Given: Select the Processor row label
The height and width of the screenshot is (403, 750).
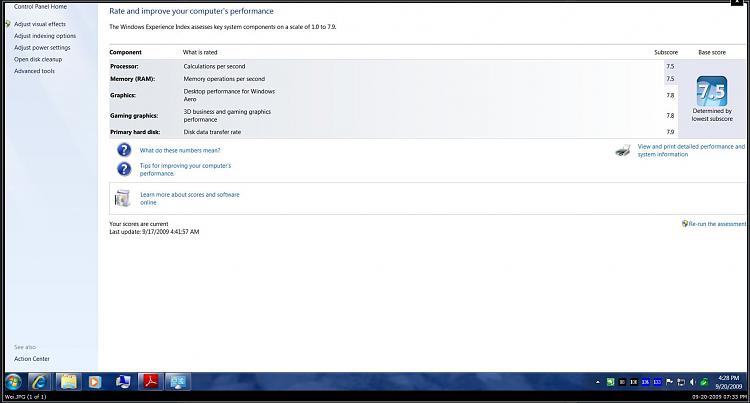Looking at the screenshot, I should coord(124,66).
